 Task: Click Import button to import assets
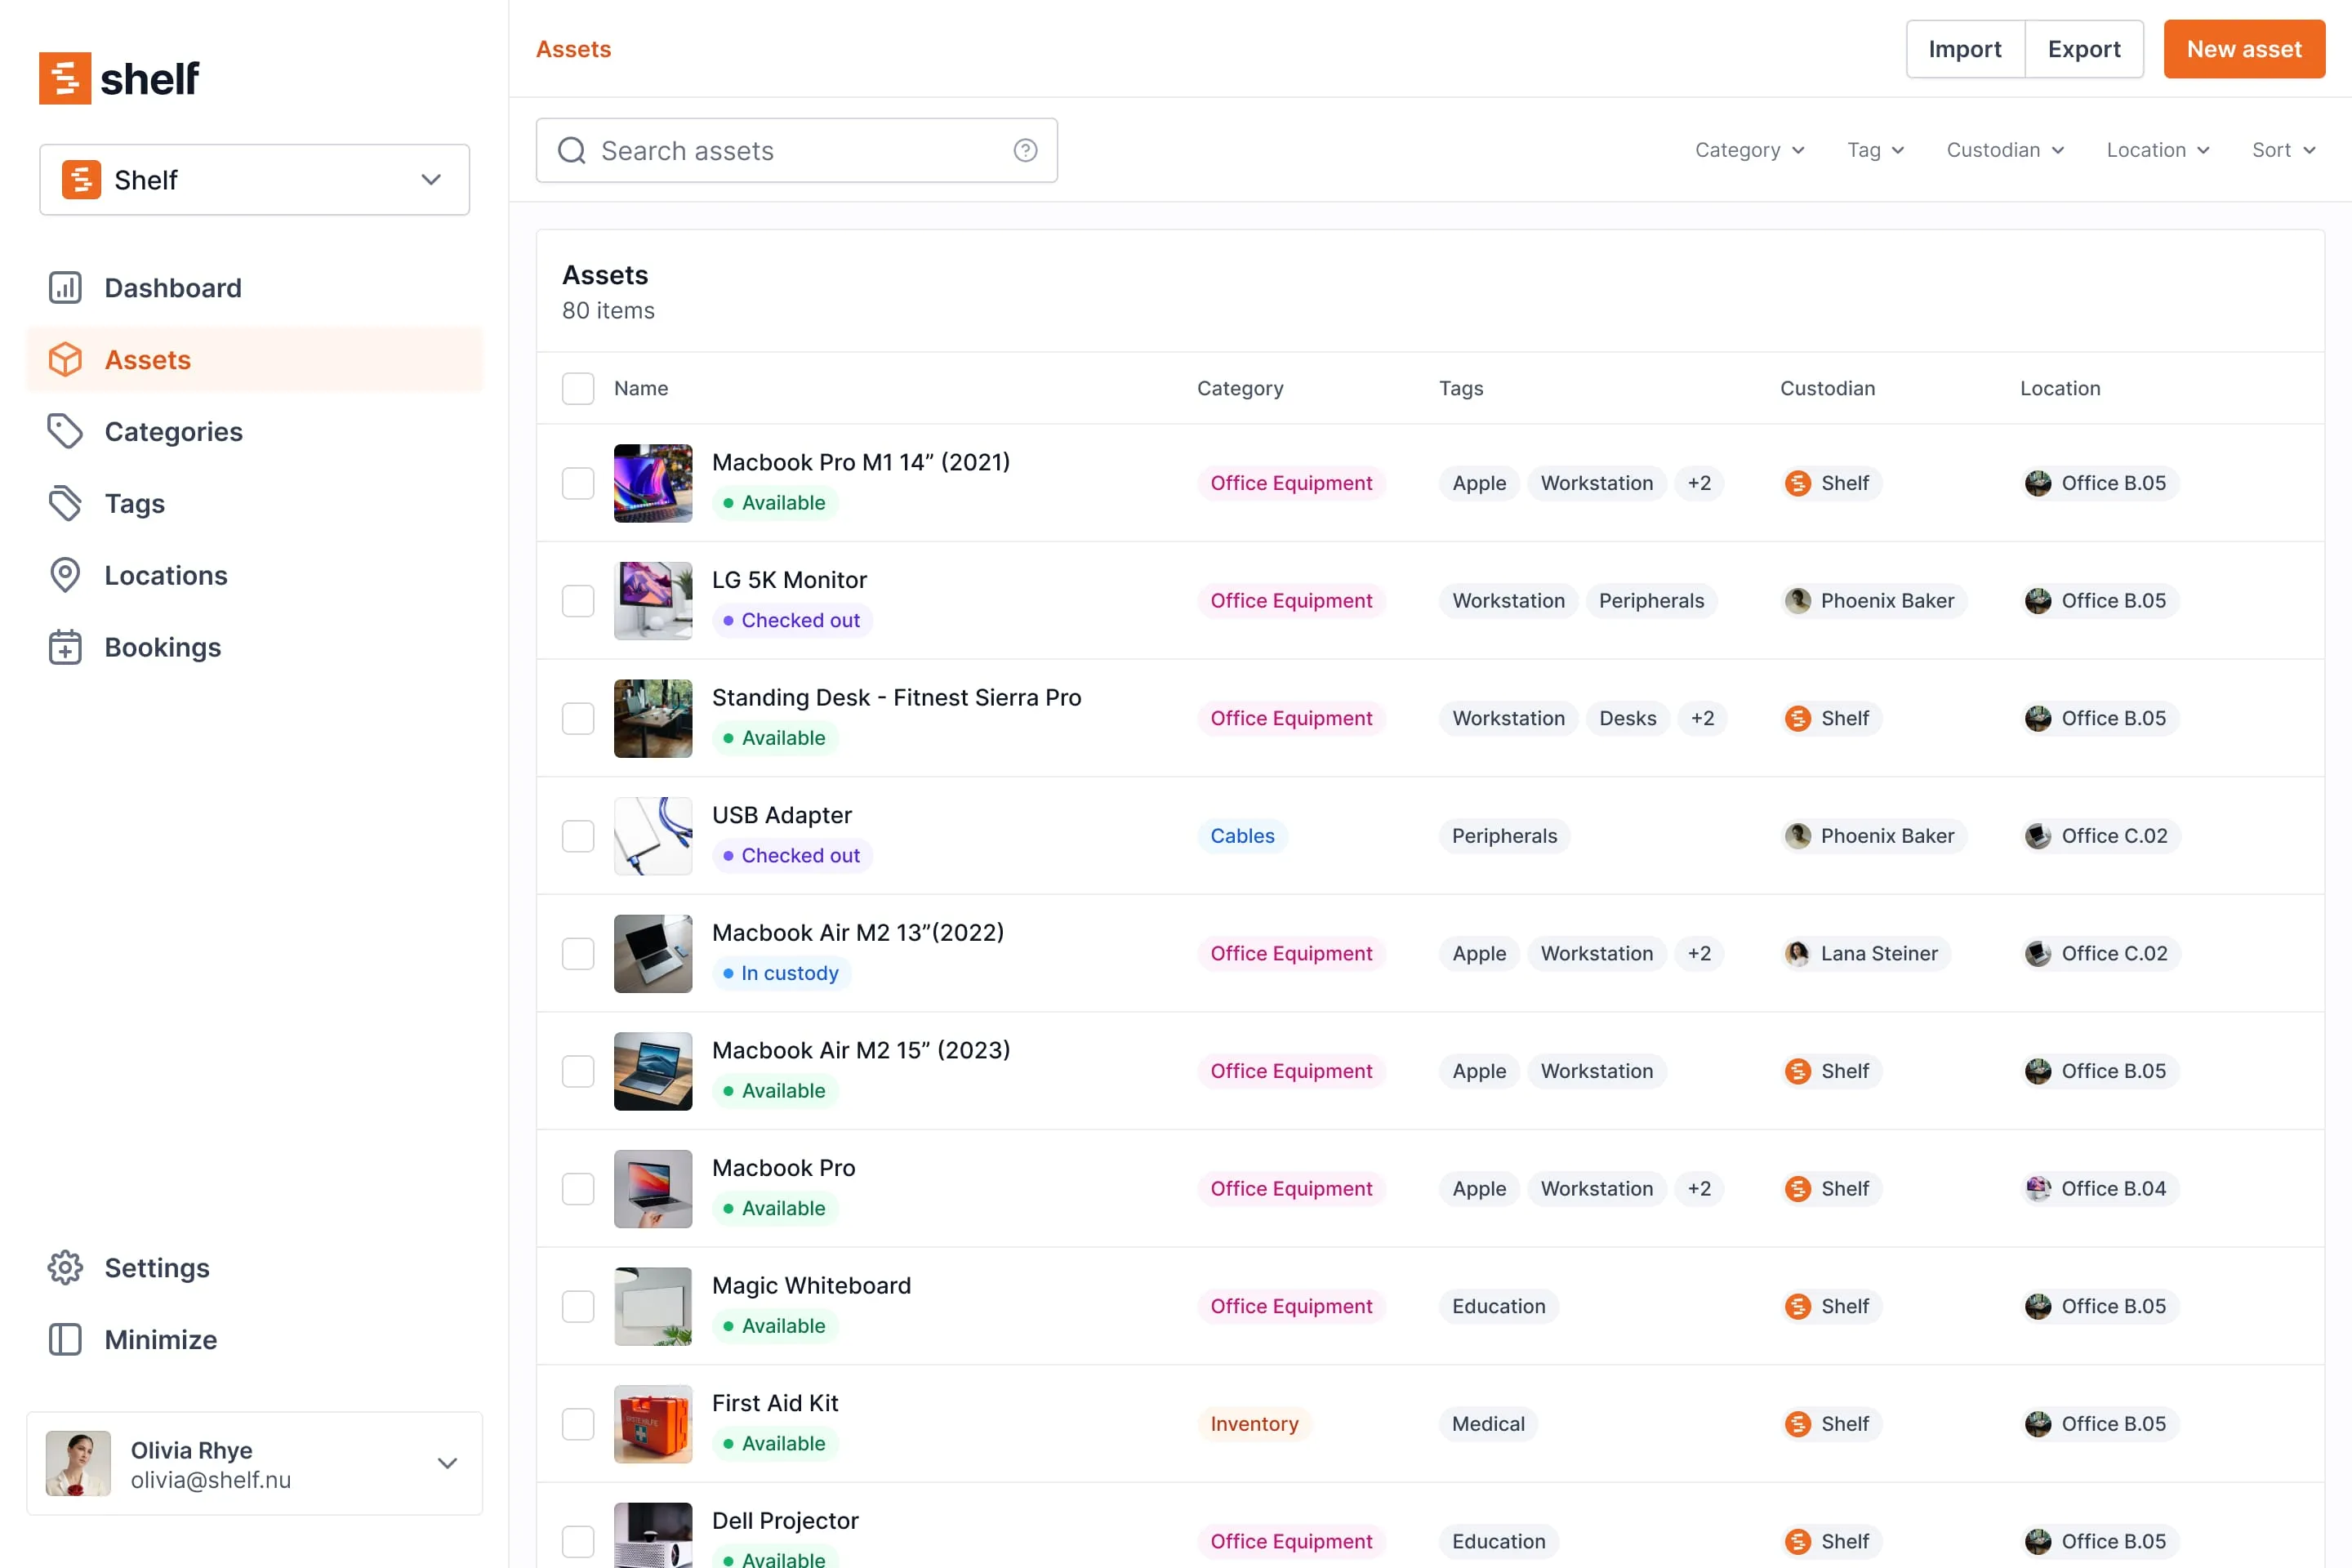[x=1963, y=47]
